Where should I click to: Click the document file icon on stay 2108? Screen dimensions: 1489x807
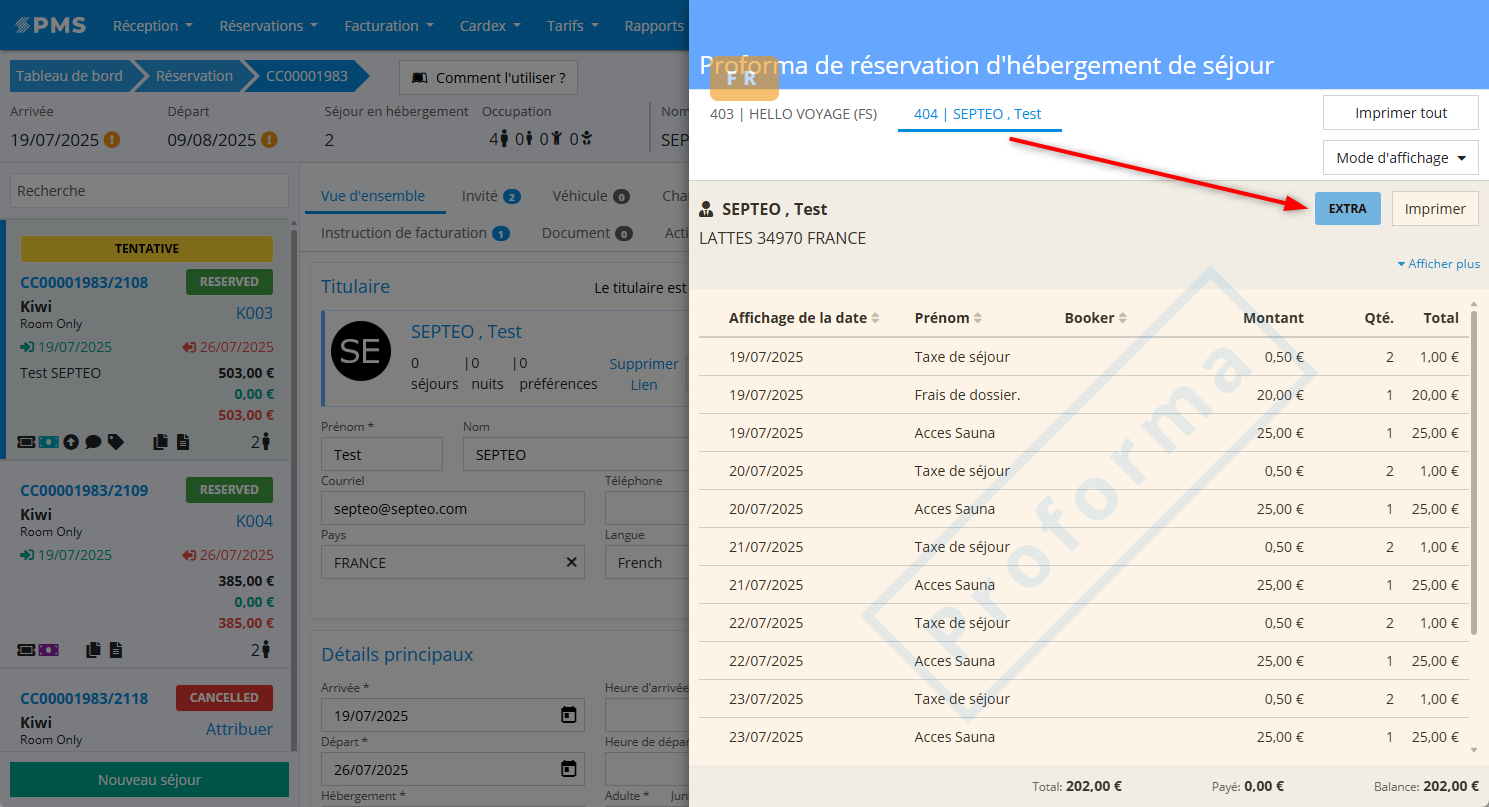pyautogui.click(x=183, y=442)
